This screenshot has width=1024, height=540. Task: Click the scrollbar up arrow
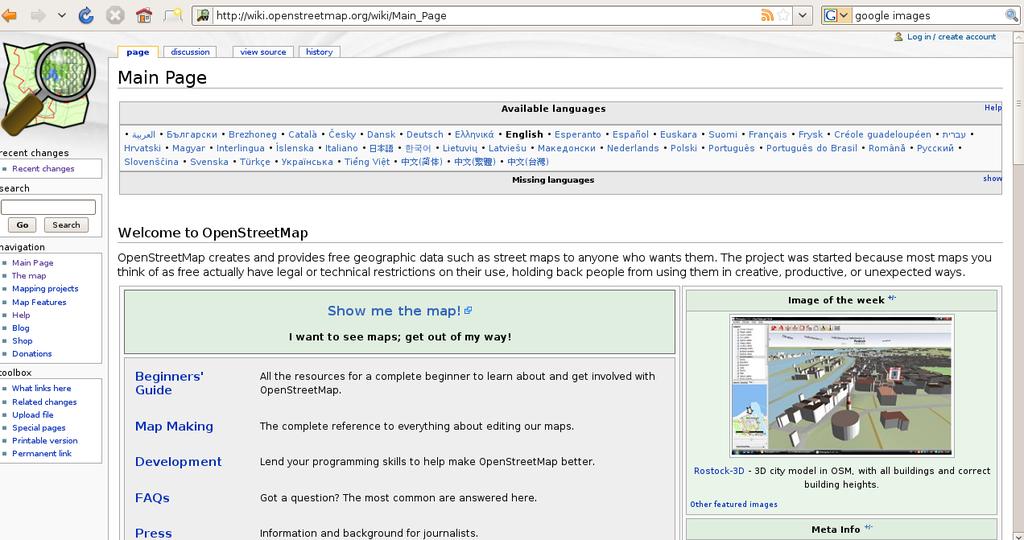tap(1018, 38)
